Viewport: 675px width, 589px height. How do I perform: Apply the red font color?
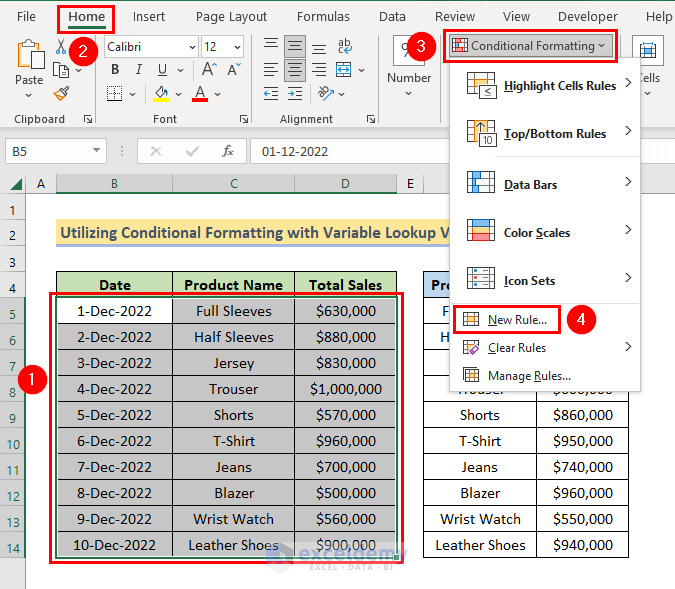pyautogui.click(x=200, y=93)
